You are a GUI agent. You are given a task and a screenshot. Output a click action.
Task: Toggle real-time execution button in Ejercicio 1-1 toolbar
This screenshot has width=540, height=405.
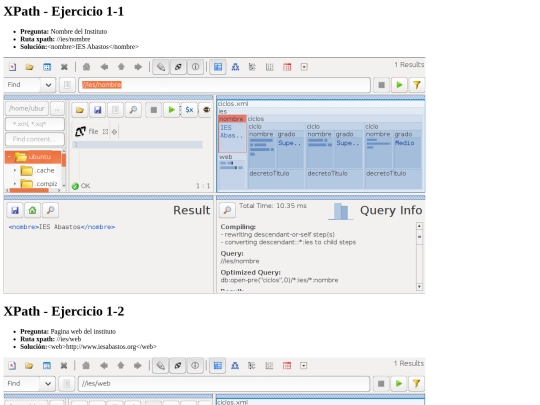(x=178, y=67)
